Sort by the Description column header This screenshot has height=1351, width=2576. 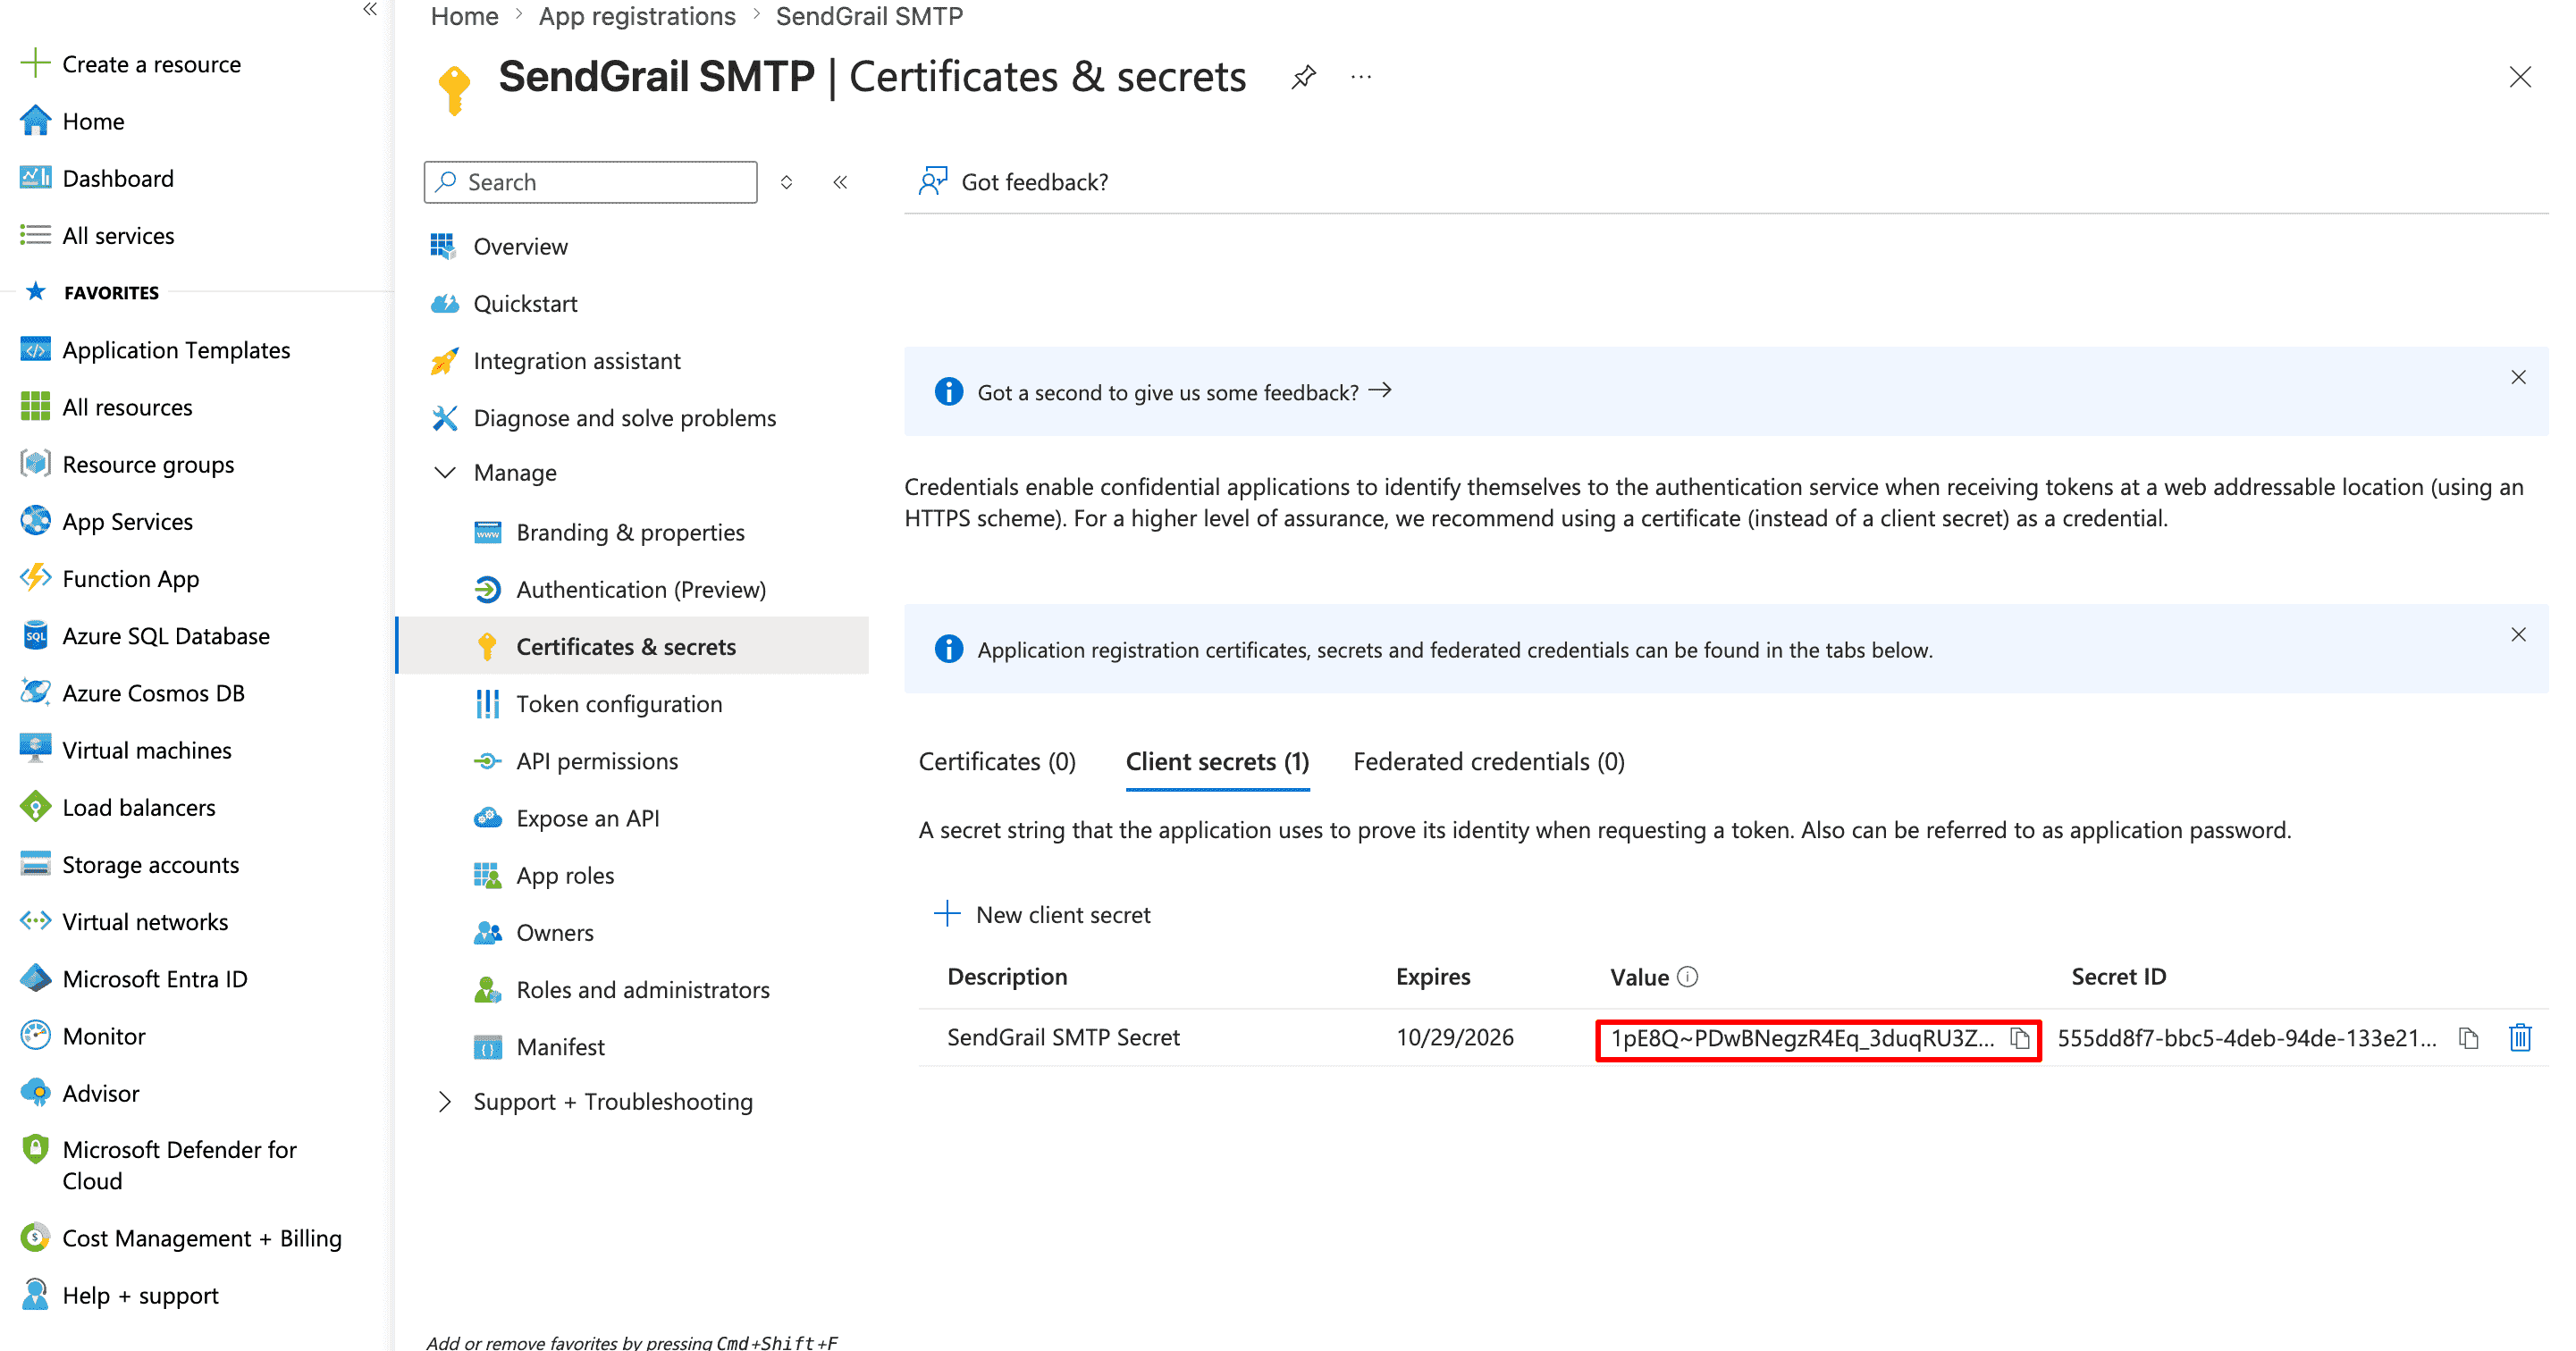tap(1007, 976)
